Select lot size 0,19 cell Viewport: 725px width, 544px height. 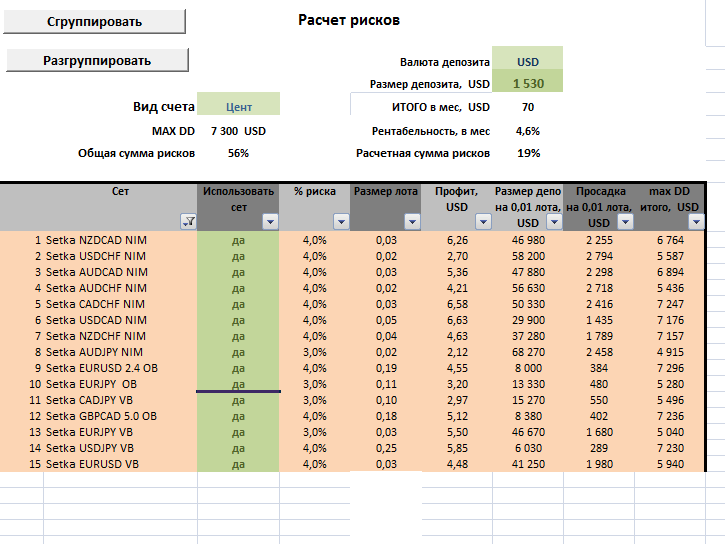click(x=386, y=368)
